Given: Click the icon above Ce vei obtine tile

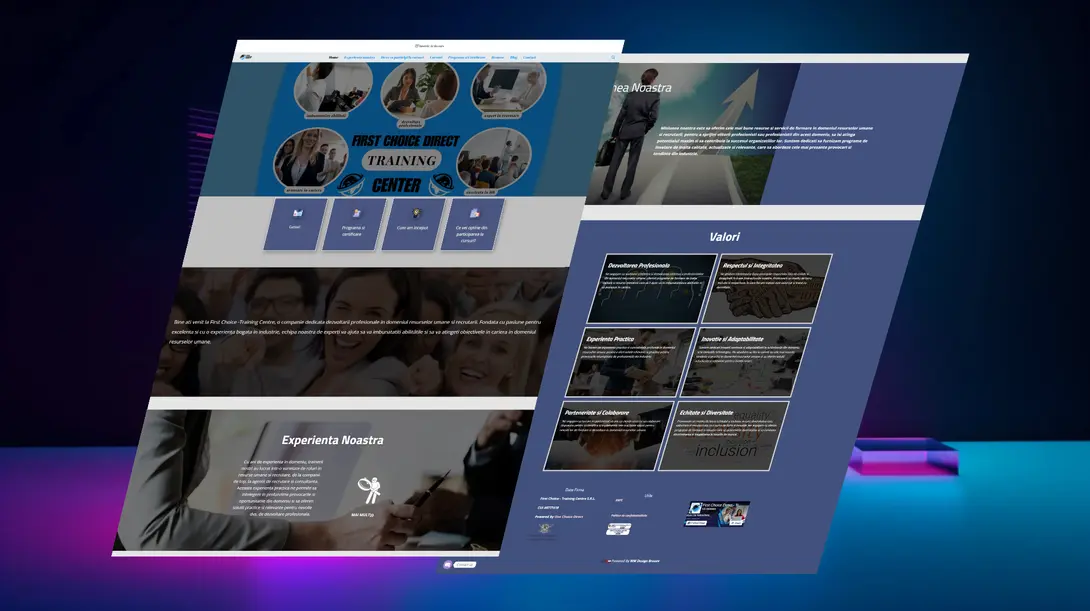Looking at the screenshot, I should [x=475, y=213].
